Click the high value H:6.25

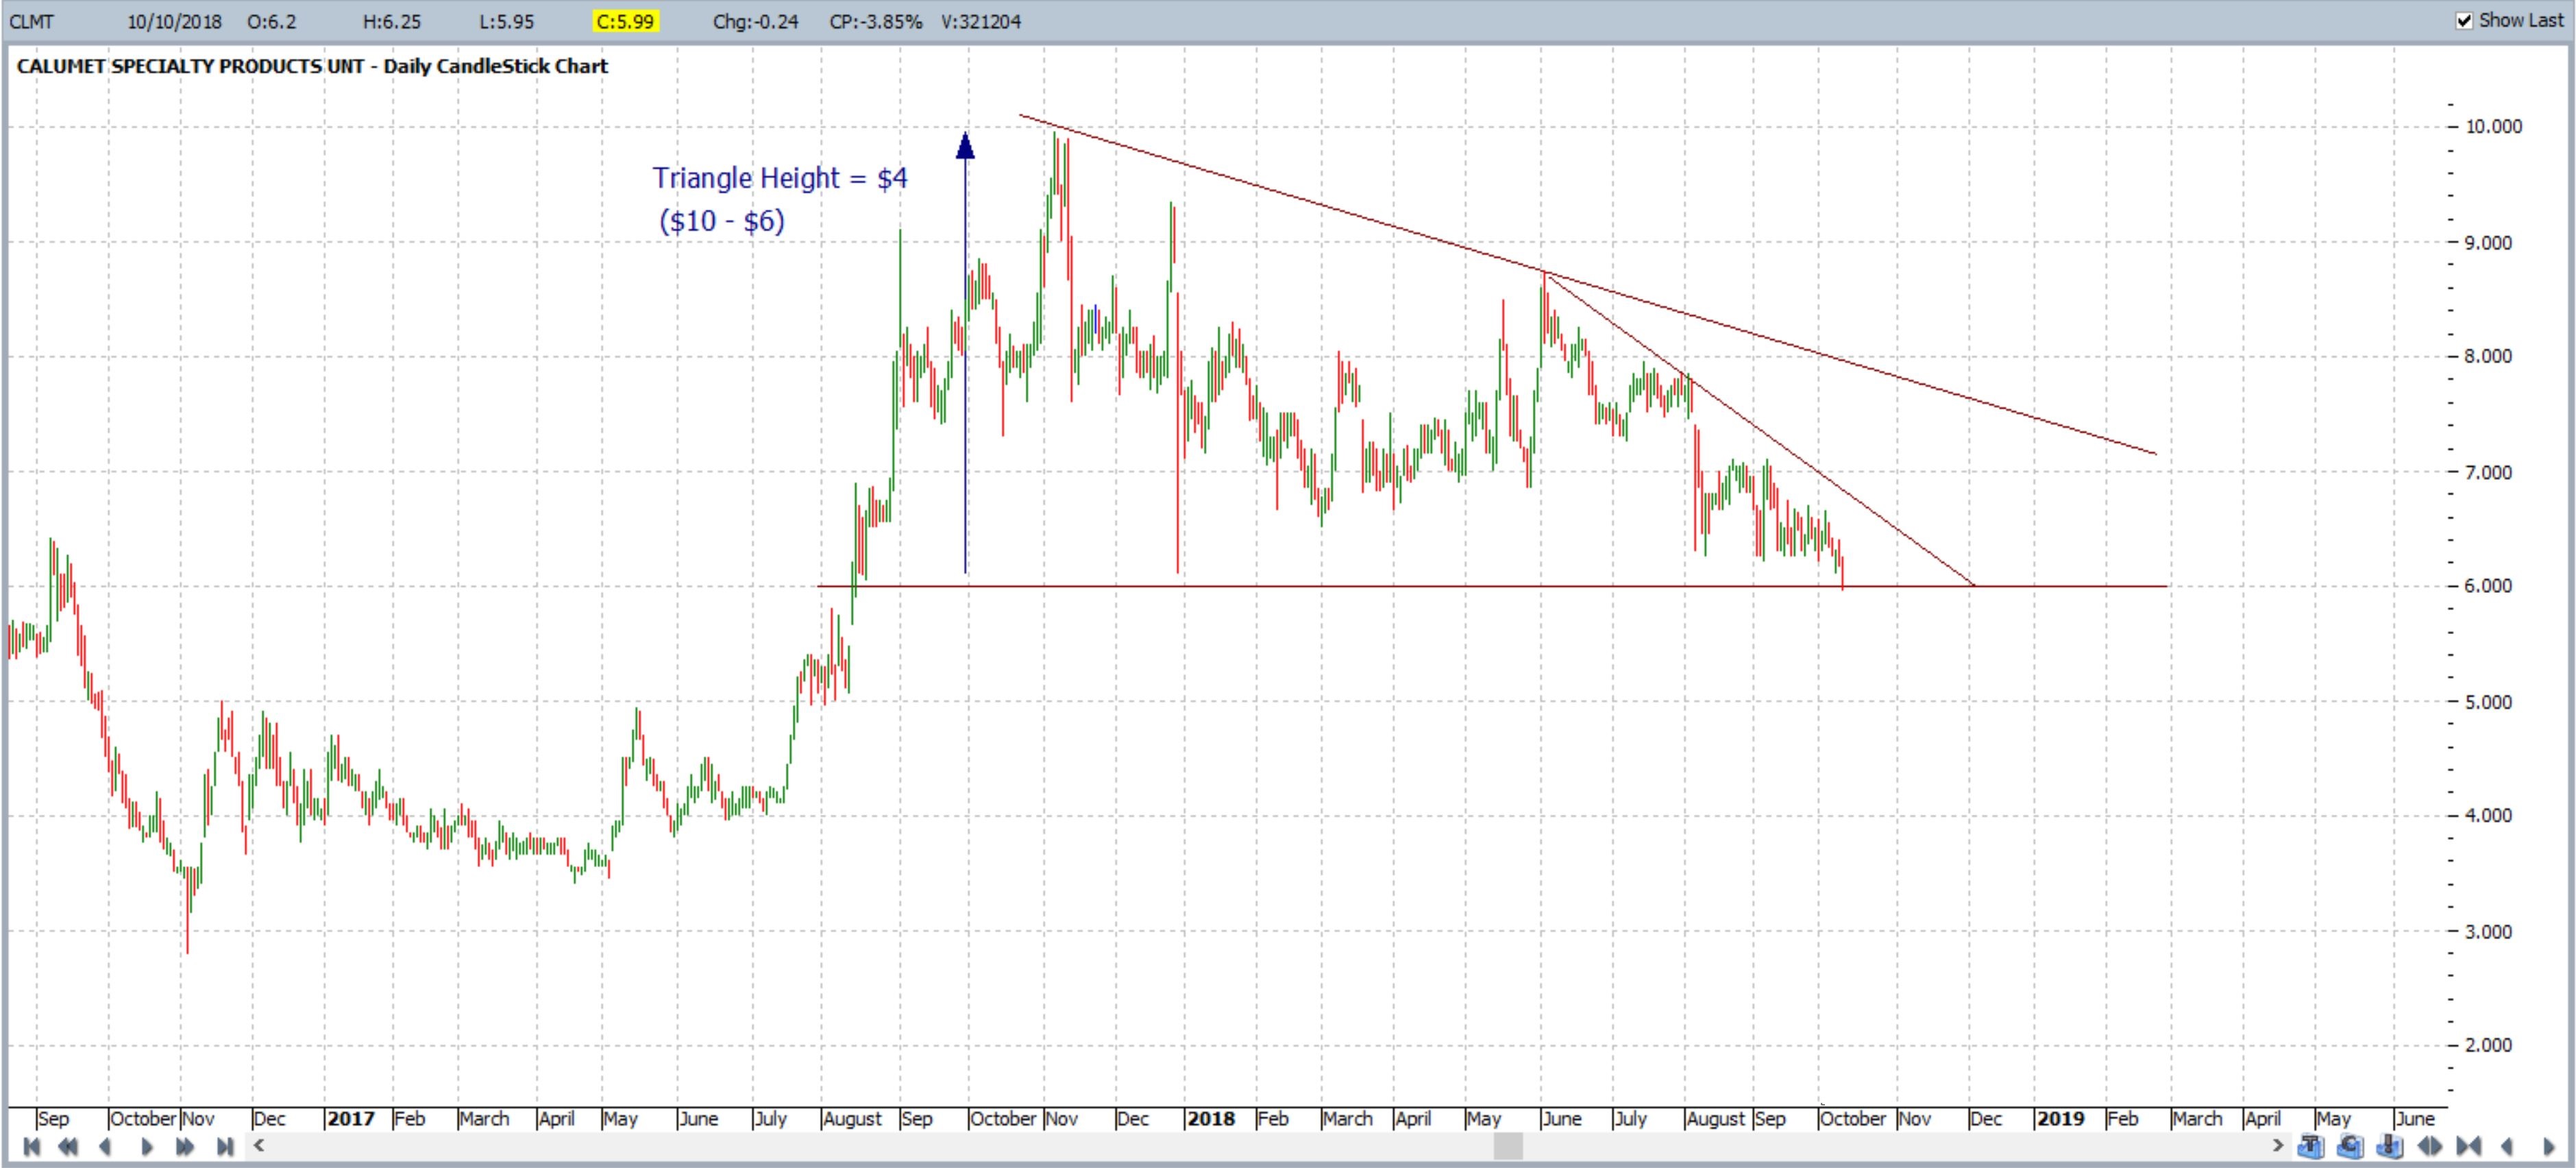(392, 21)
